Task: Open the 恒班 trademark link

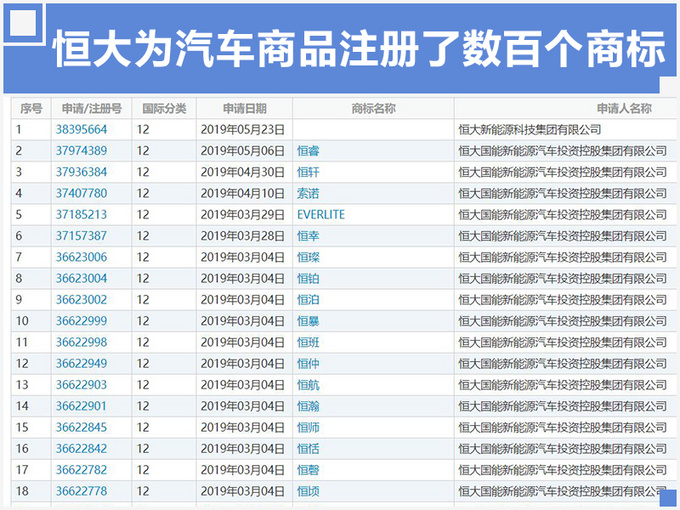Action: coord(308,342)
